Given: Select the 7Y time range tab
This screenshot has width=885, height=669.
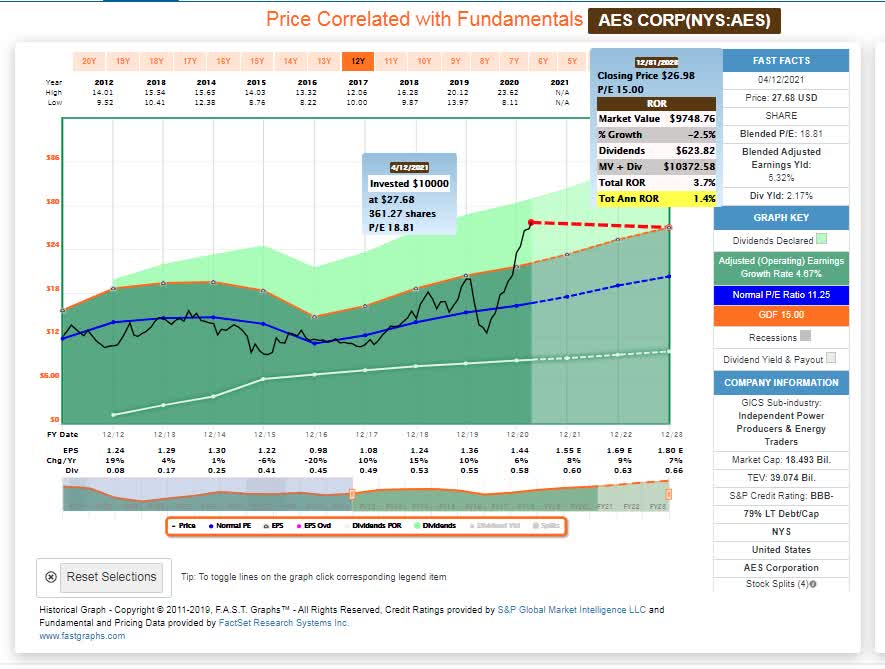Looking at the screenshot, I should [514, 62].
